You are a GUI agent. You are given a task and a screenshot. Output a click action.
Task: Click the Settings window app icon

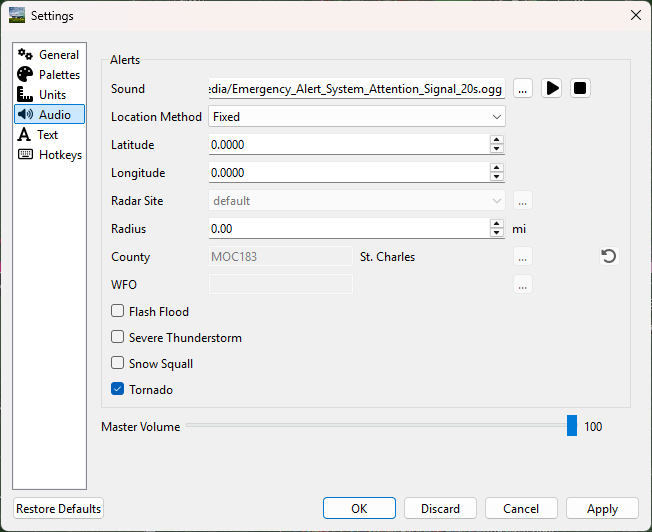click(17, 15)
